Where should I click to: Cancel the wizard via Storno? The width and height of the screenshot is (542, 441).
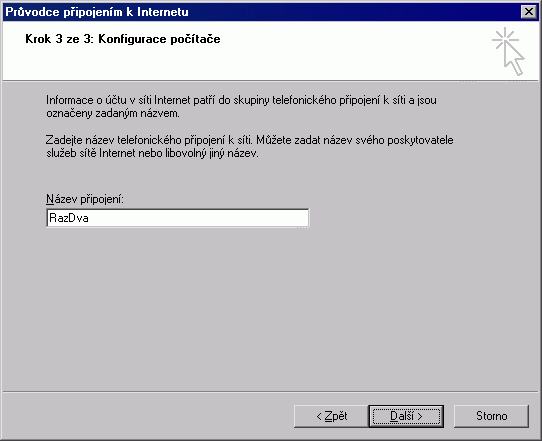[491, 416]
